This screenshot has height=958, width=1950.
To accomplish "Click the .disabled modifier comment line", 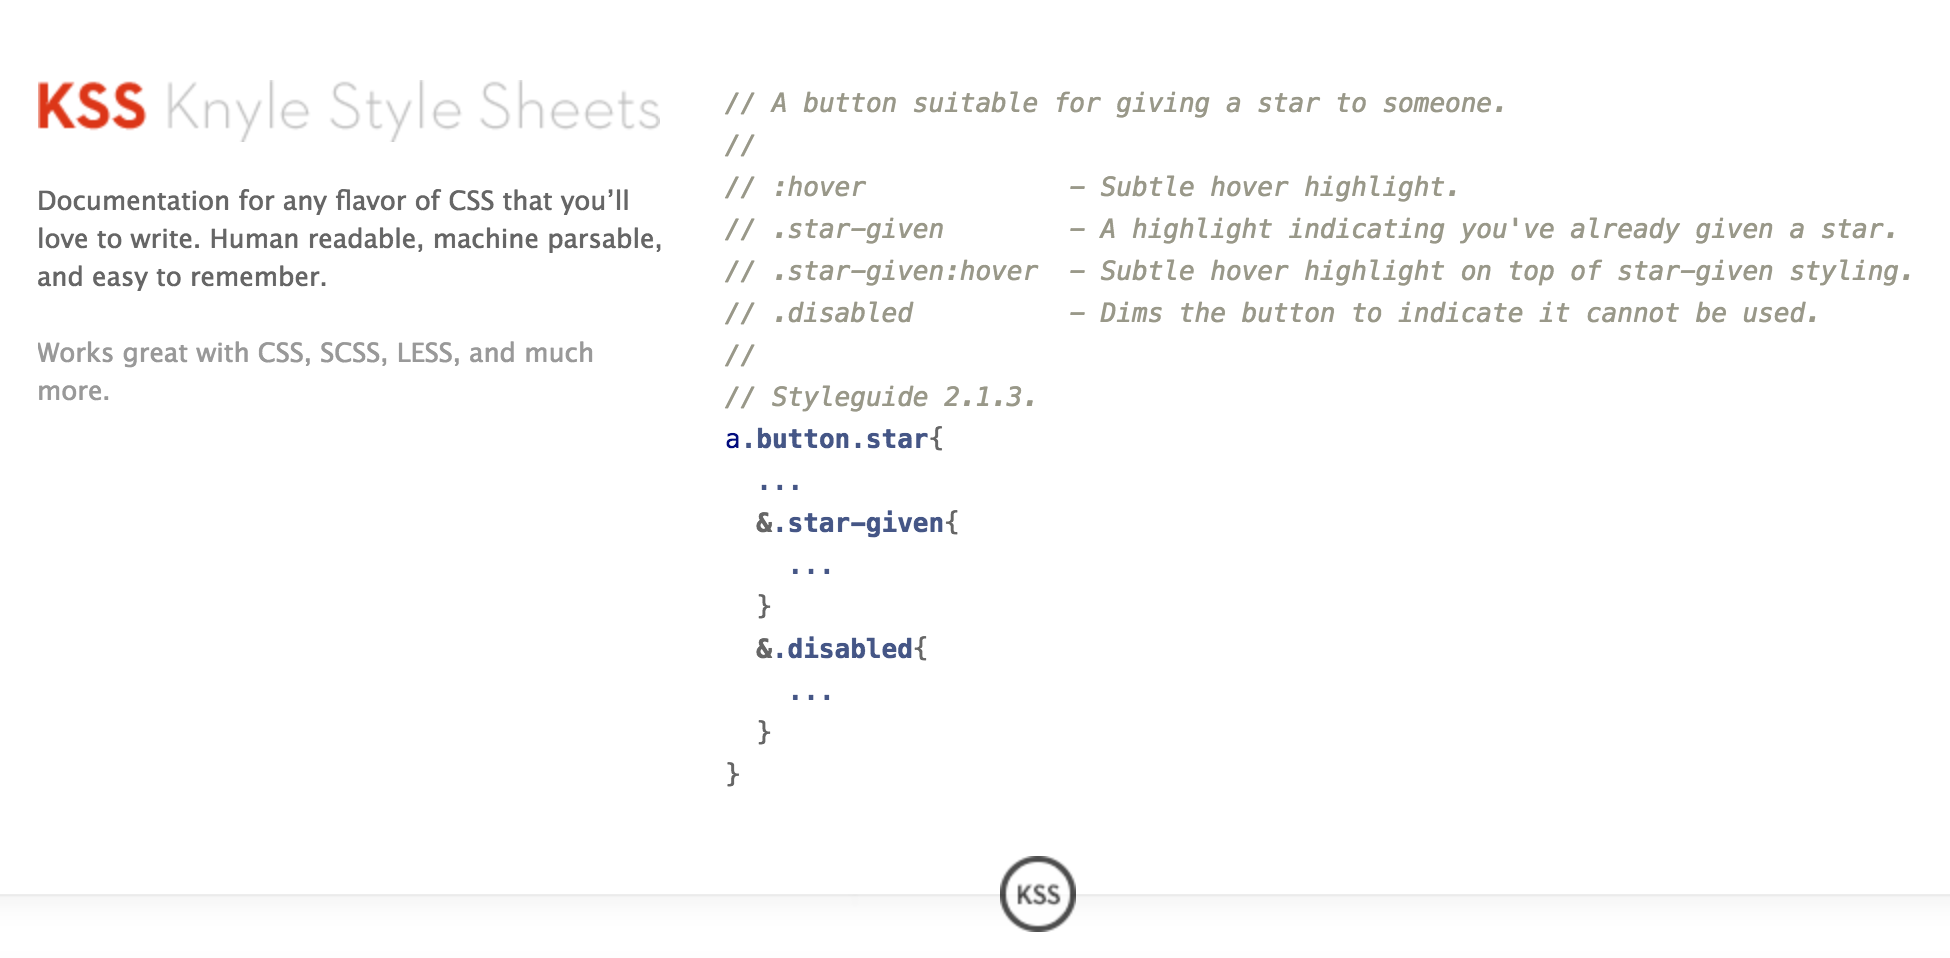I will (1271, 313).
